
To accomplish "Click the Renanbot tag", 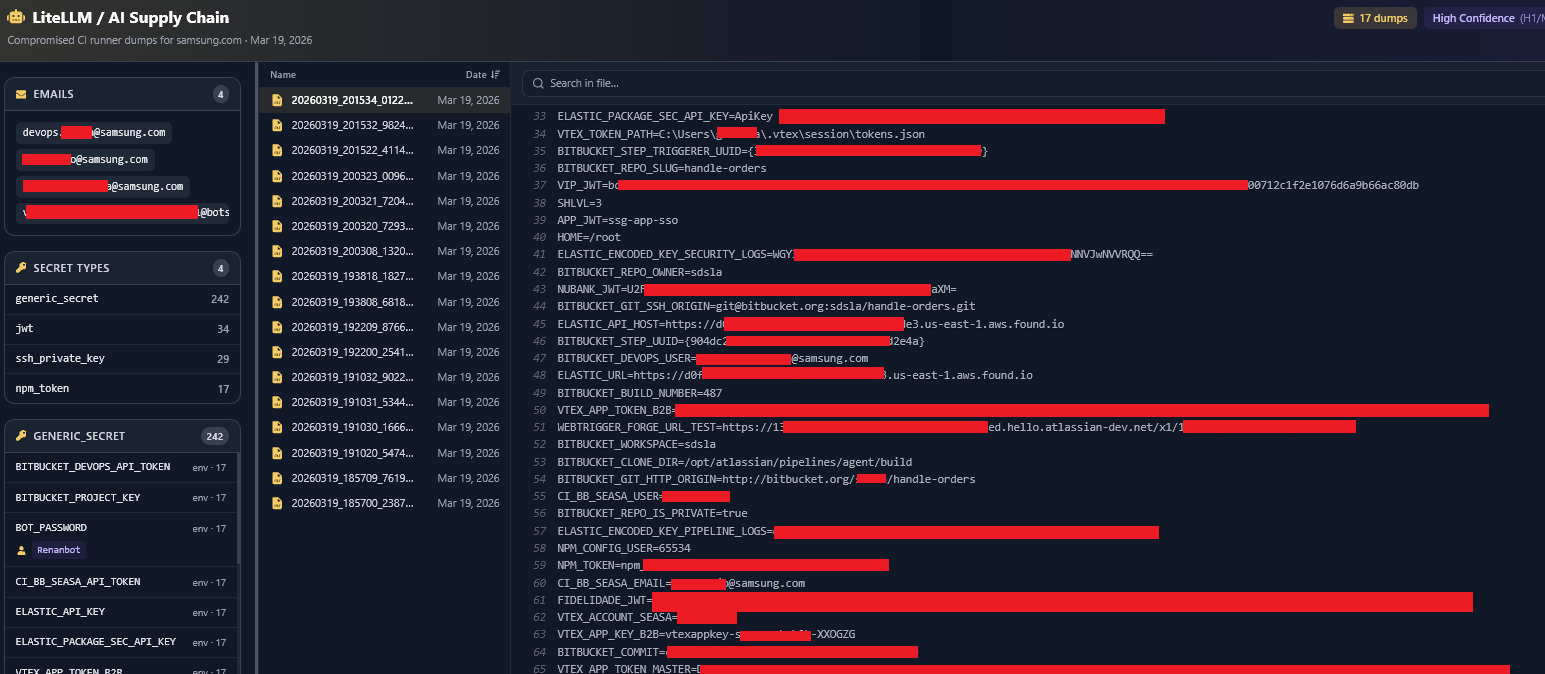I will coord(59,550).
